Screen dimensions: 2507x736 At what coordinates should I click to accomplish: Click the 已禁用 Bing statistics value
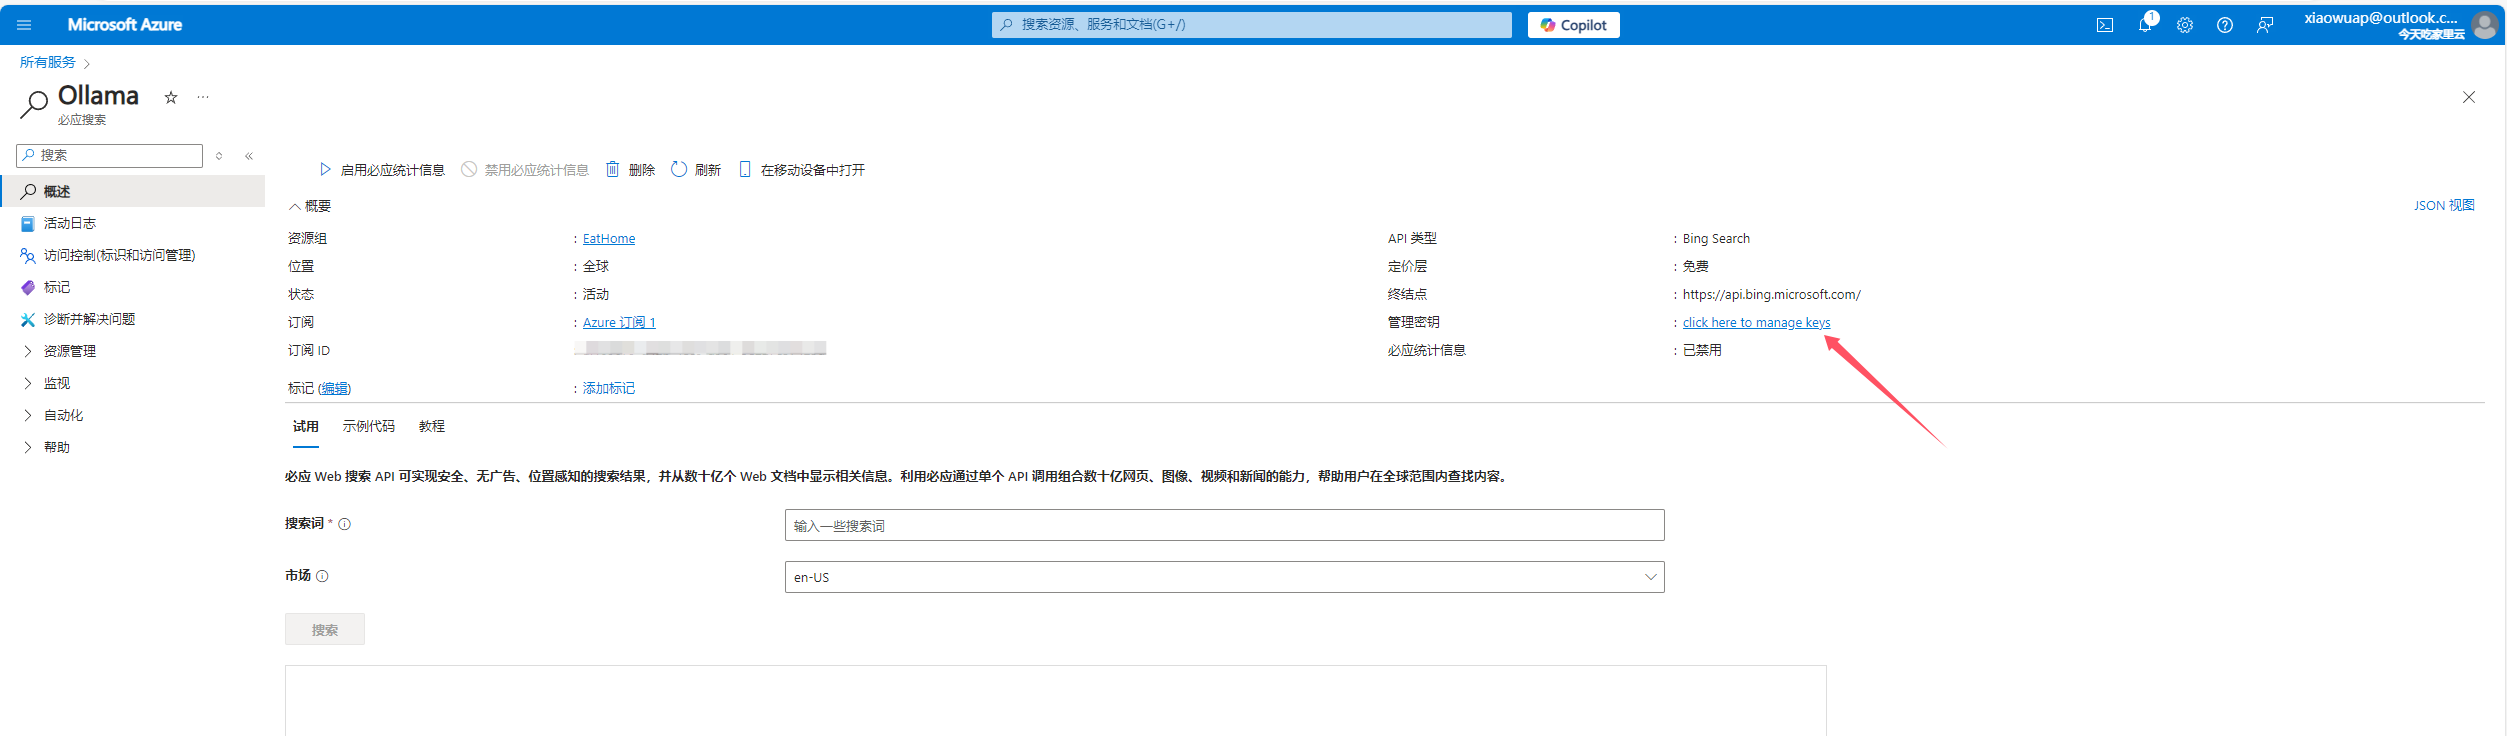coord(1702,351)
